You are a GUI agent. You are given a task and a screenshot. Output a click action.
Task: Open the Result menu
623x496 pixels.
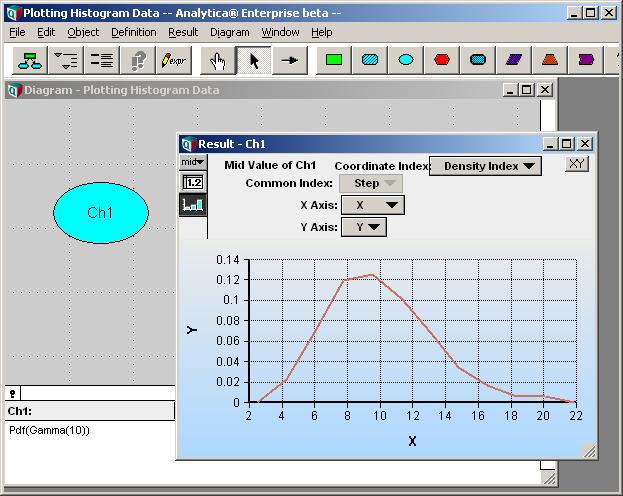pos(183,32)
